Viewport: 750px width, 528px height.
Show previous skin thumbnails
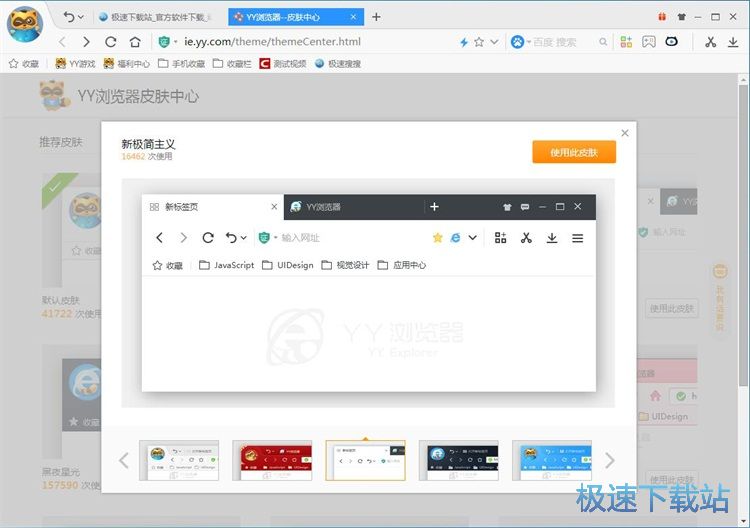coord(124,460)
